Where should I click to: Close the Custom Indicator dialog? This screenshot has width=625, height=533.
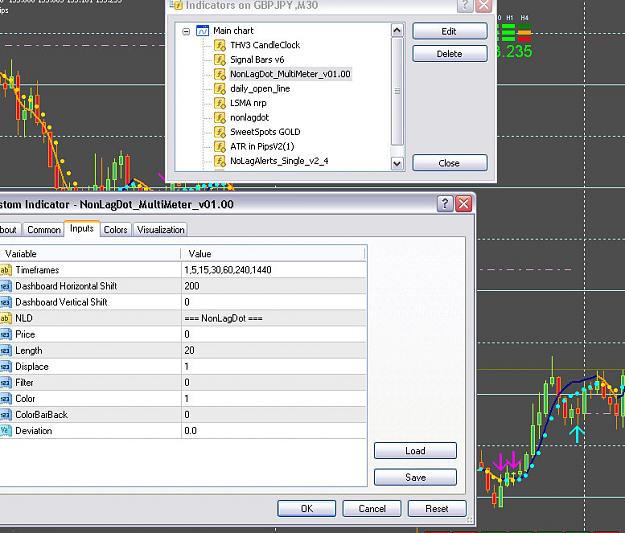[x=464, y=204]
